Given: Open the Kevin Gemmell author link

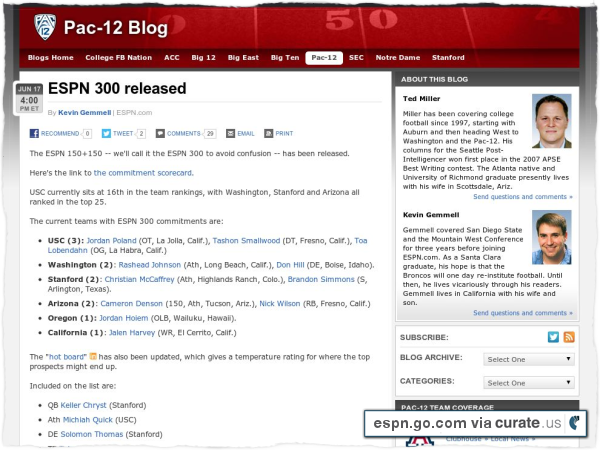Looking at the screenshot, I should 85,112.
